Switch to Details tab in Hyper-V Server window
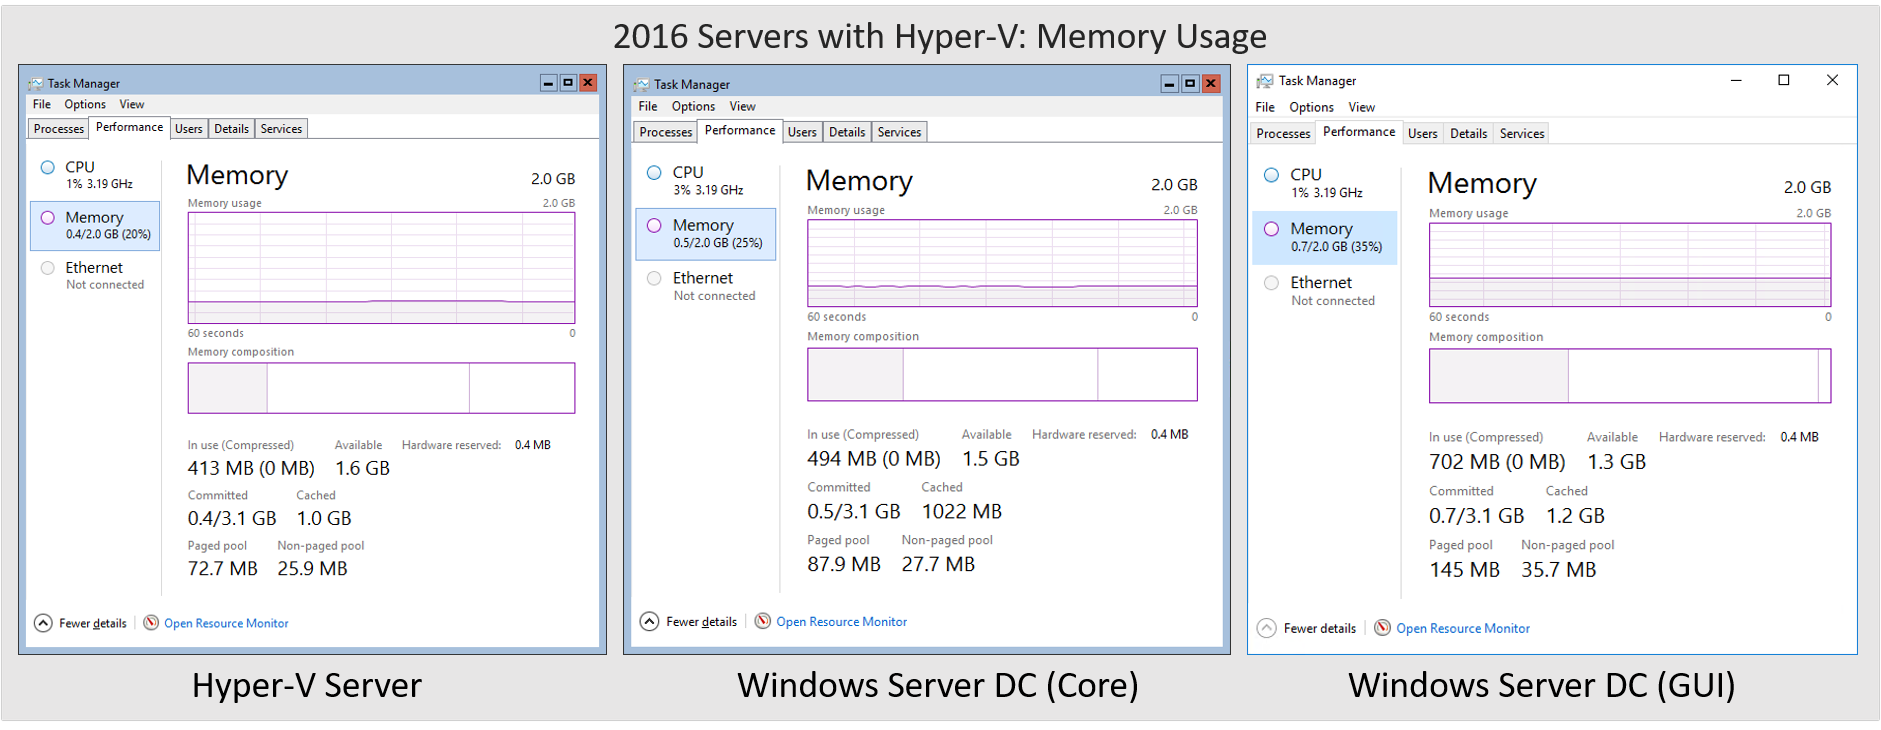The height and width of the screenshot is (730, 1881). coord(231,129)
